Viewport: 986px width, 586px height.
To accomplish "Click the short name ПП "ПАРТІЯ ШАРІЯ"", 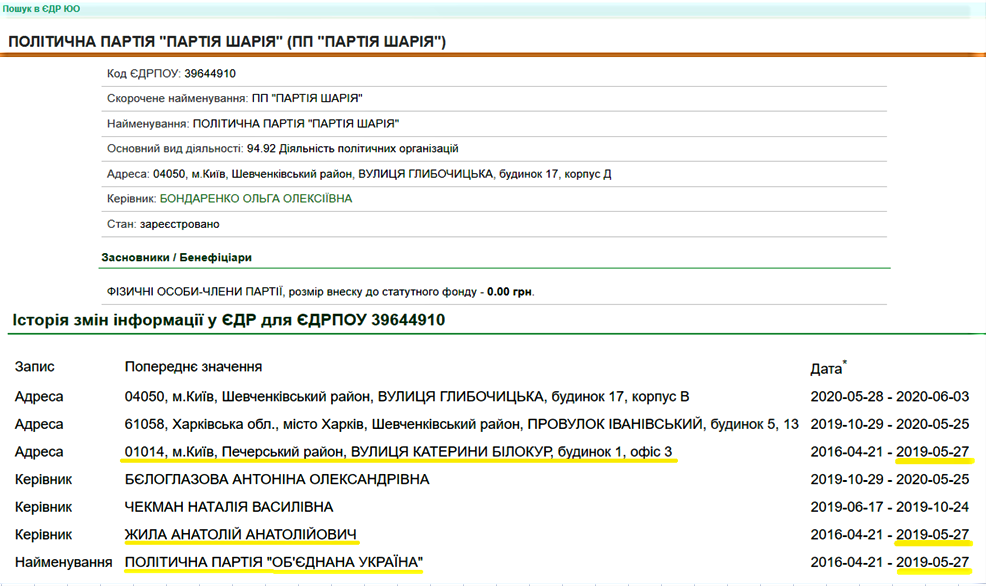I will (307, 99).
